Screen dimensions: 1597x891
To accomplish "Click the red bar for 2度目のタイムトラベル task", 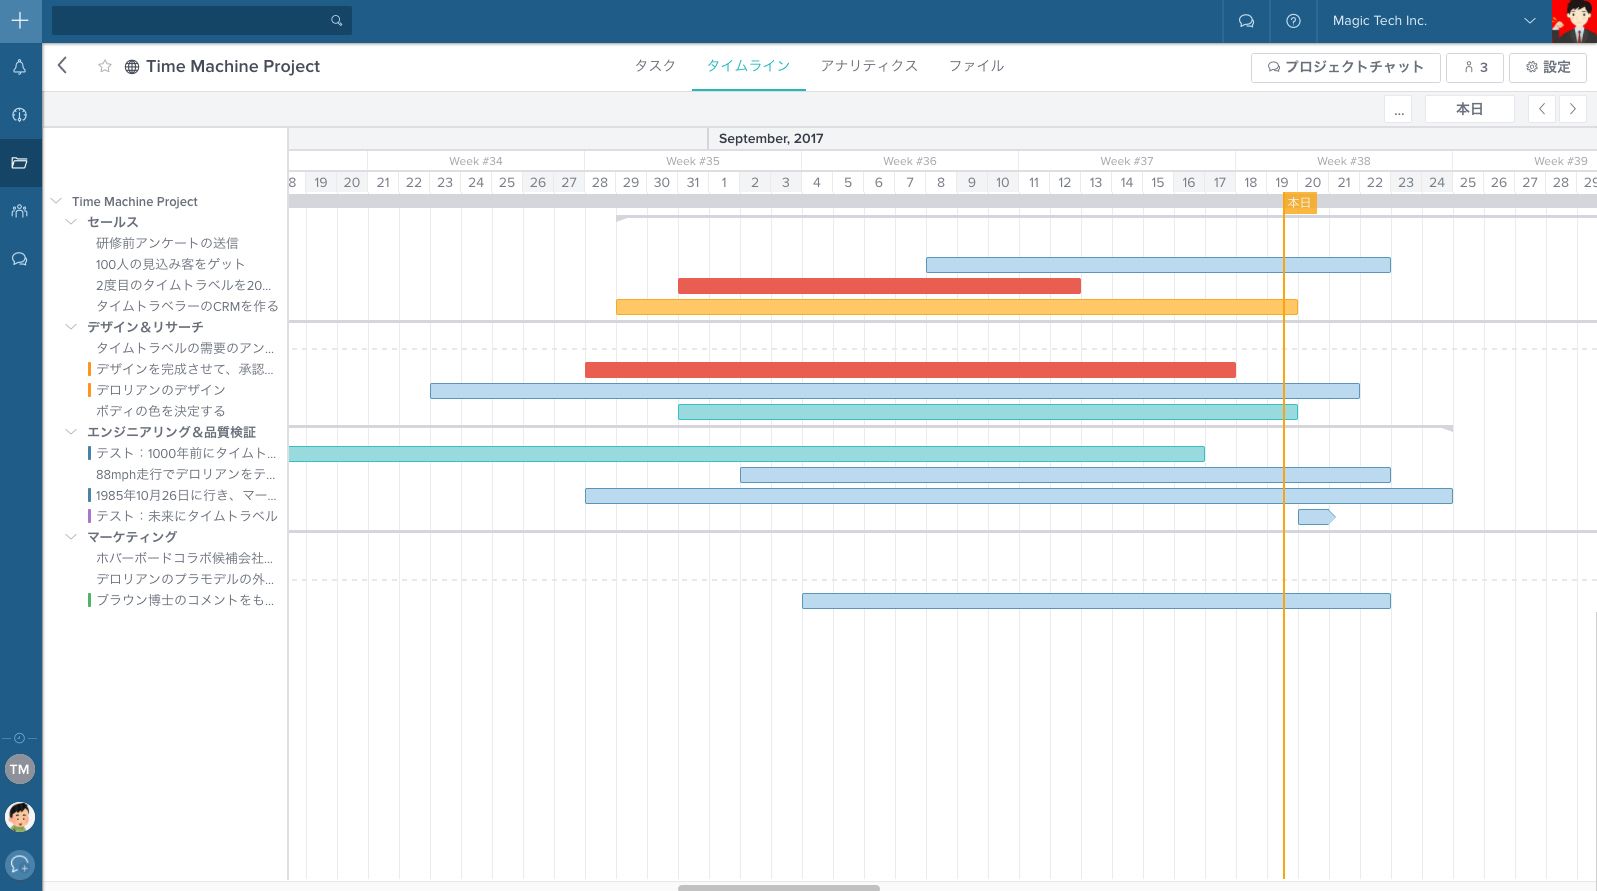I will click(879, 286).
